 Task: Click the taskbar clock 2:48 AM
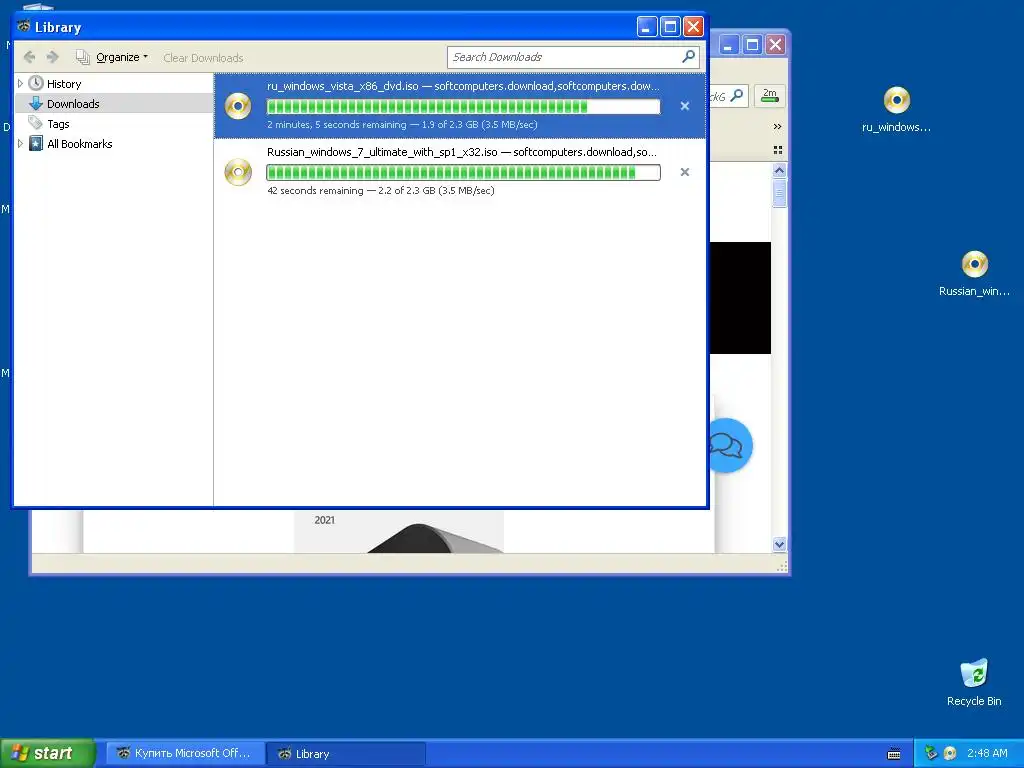click(x=987, y=753)
